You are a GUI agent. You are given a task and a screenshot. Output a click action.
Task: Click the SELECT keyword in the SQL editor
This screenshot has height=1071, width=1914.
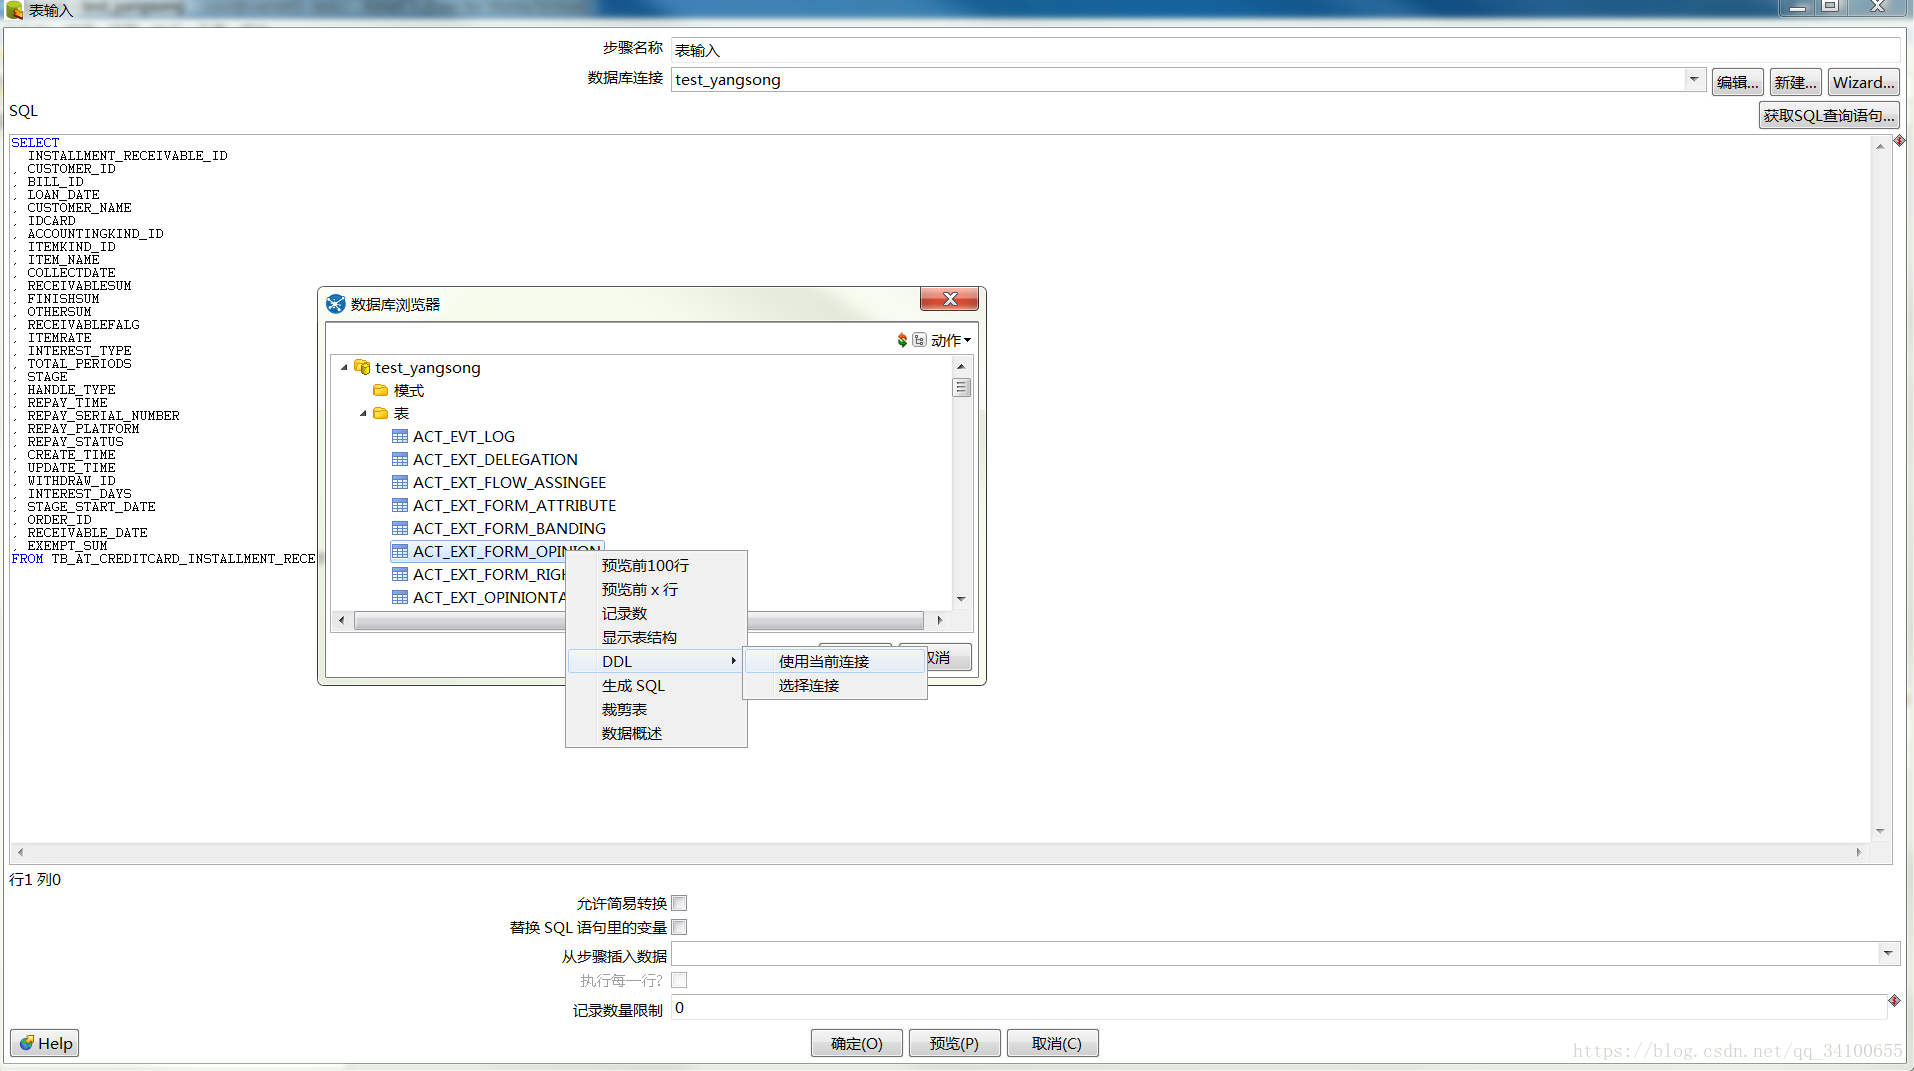pos(35,142)
